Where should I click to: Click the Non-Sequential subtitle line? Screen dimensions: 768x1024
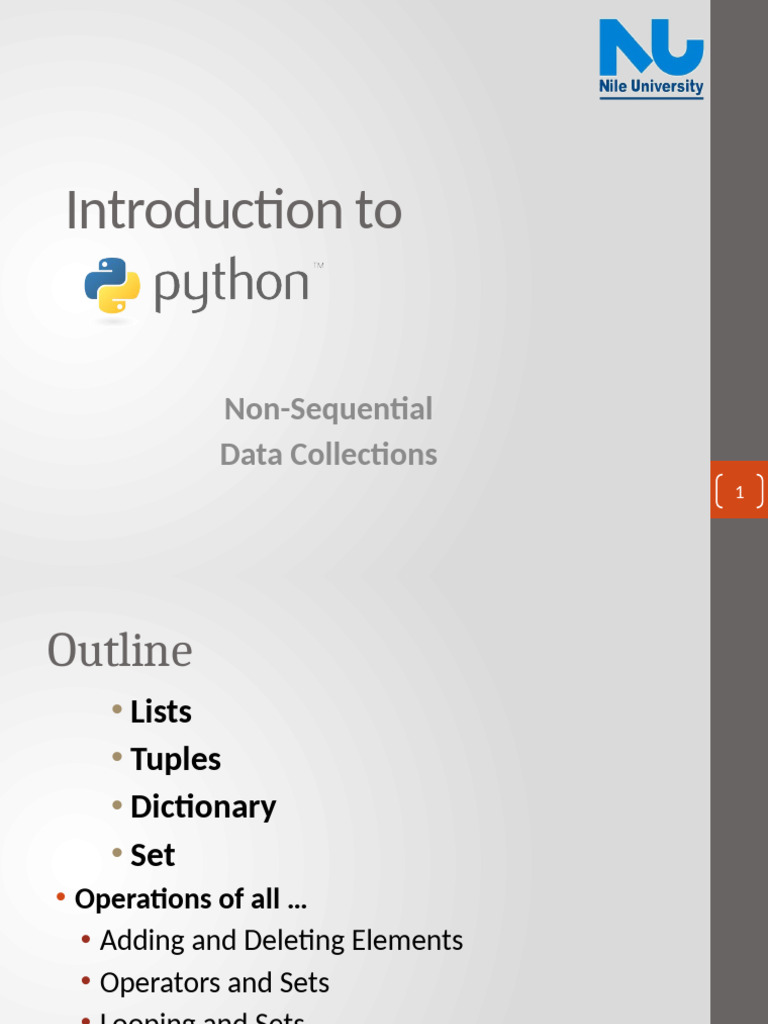point(328,409)
